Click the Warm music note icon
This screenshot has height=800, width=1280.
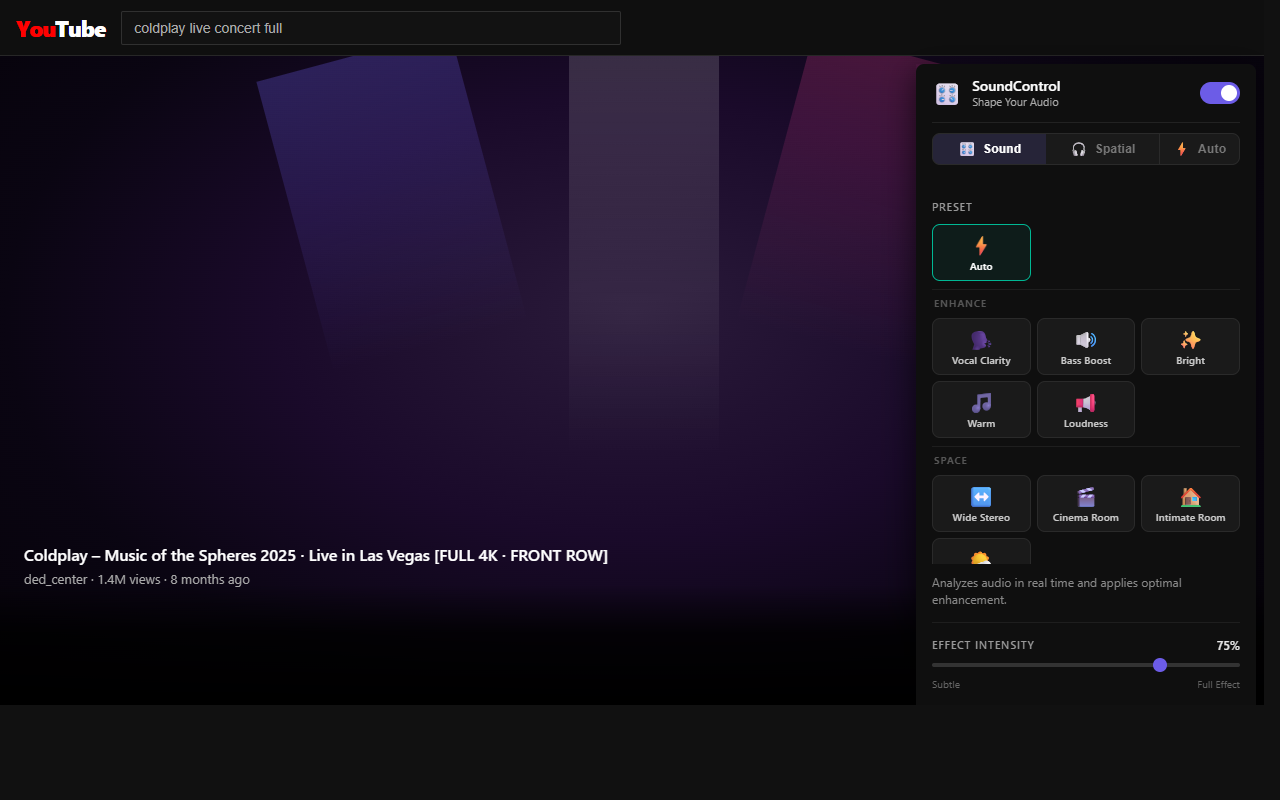point(981,403)
